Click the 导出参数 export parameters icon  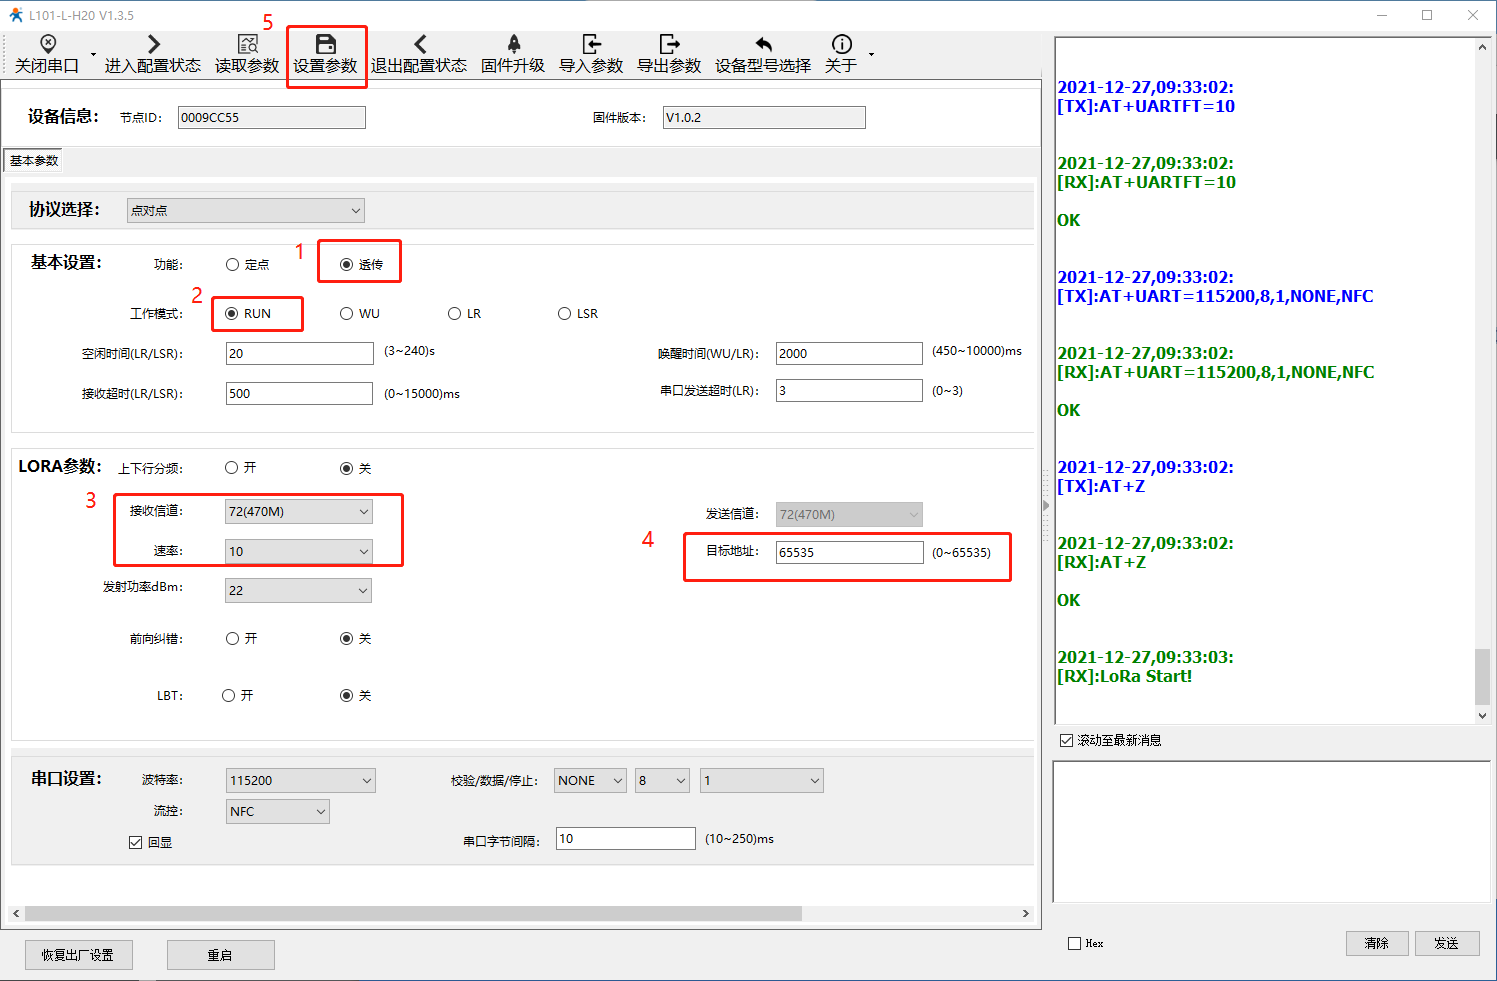click(669, 44)
